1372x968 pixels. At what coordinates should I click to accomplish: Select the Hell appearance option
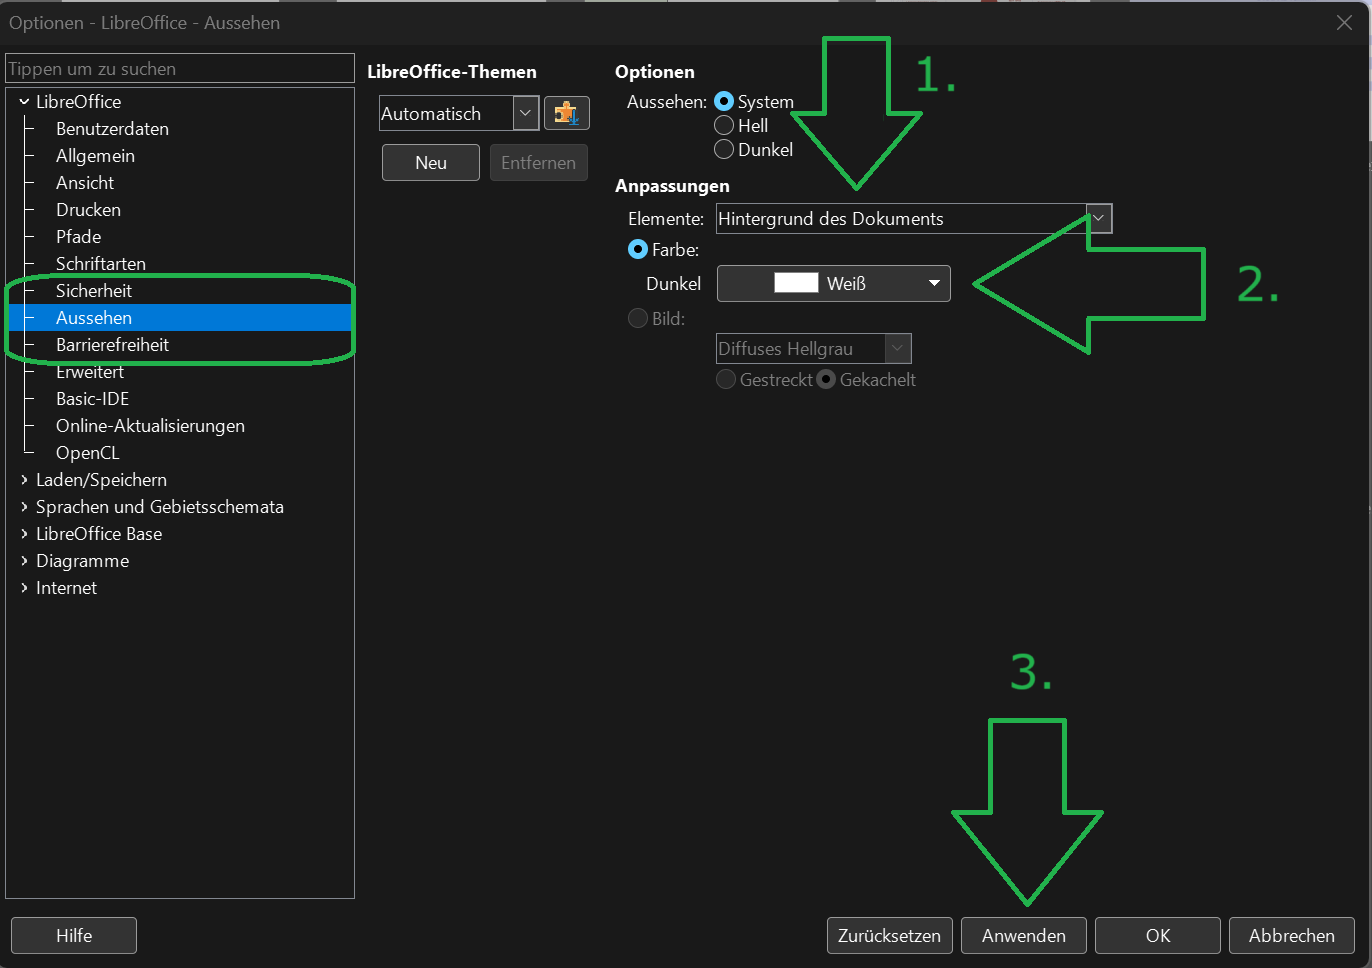point(724,126)
